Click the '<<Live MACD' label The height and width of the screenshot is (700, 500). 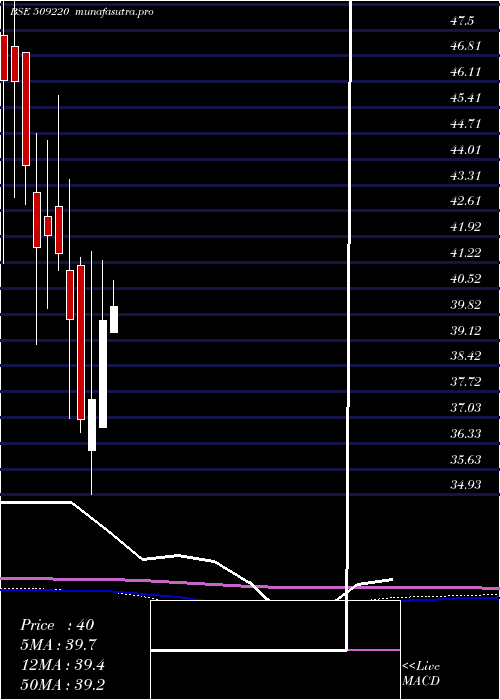[421, 673]
